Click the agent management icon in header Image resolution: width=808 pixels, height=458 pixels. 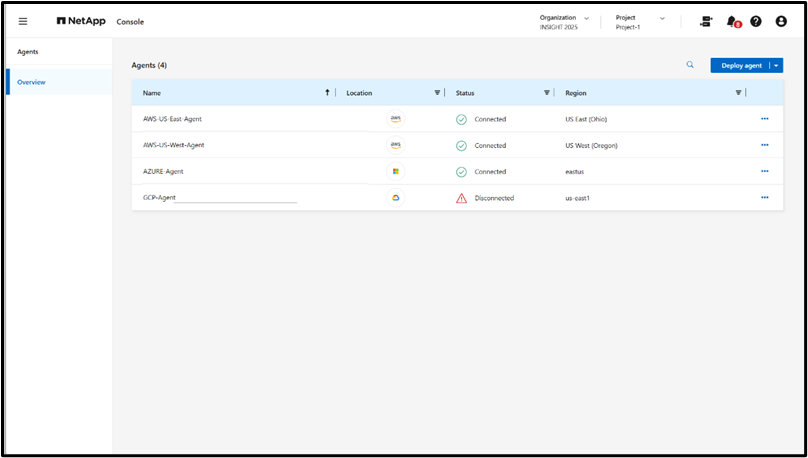(x=706, y=21)
